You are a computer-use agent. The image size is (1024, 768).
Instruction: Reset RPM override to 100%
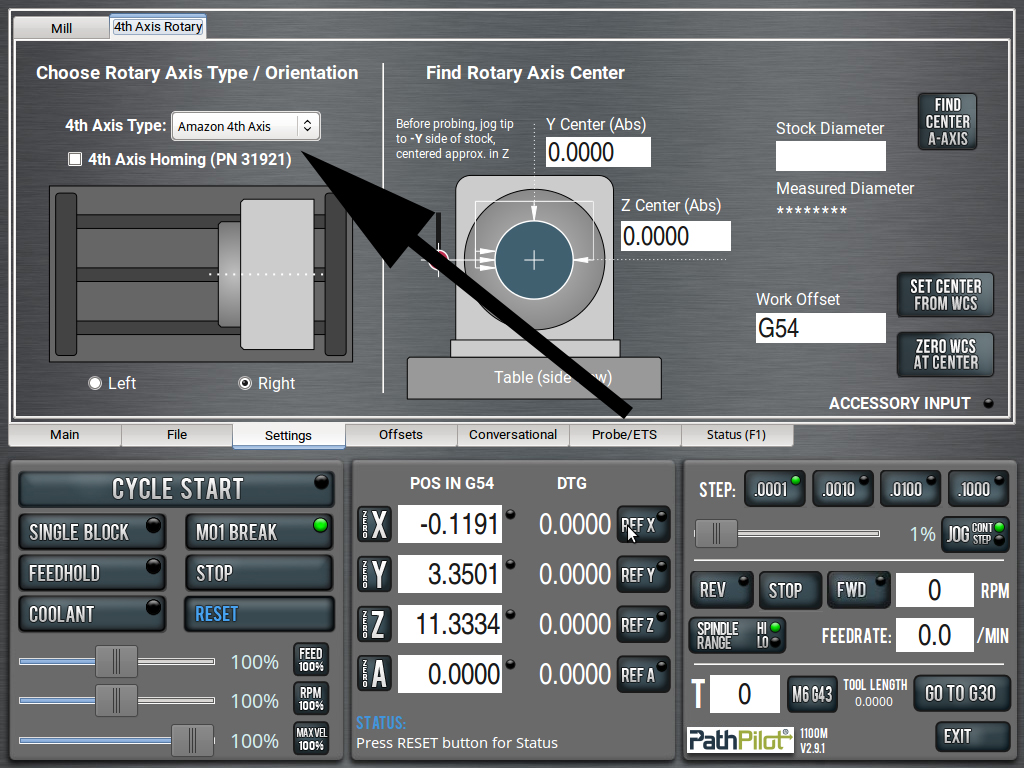click(310, 700)
